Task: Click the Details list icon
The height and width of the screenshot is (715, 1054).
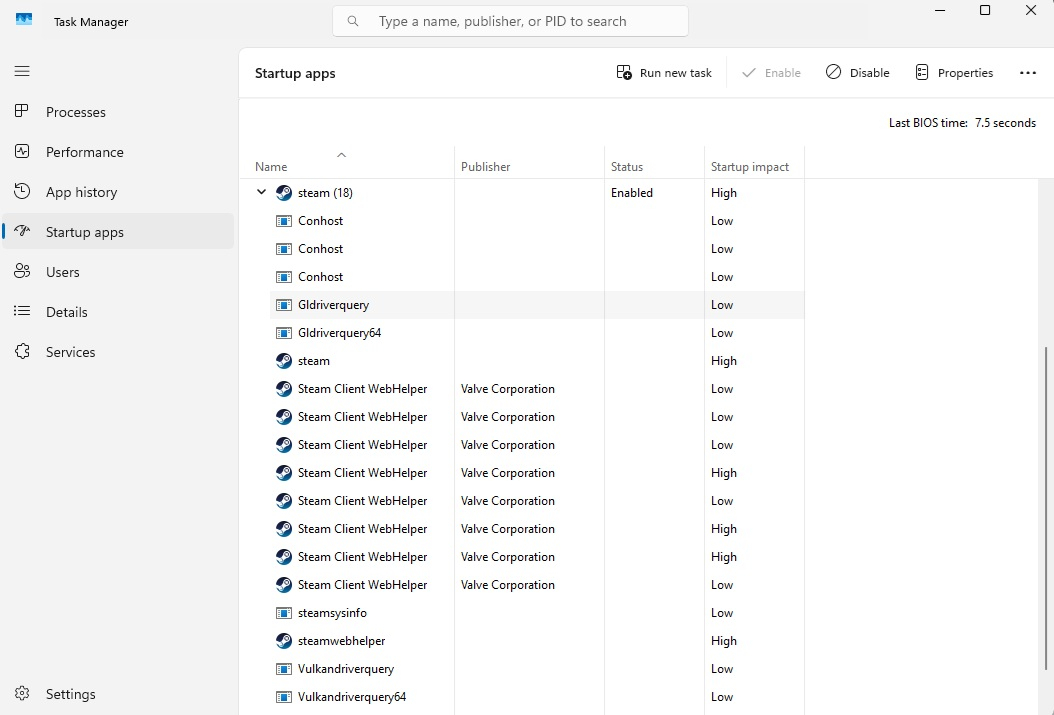Action: point(22,311)
